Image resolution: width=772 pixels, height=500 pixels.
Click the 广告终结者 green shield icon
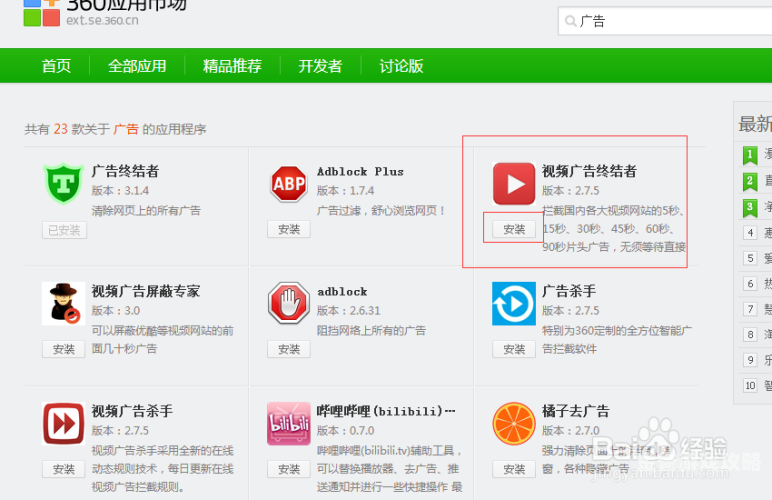tap(63, 184)
